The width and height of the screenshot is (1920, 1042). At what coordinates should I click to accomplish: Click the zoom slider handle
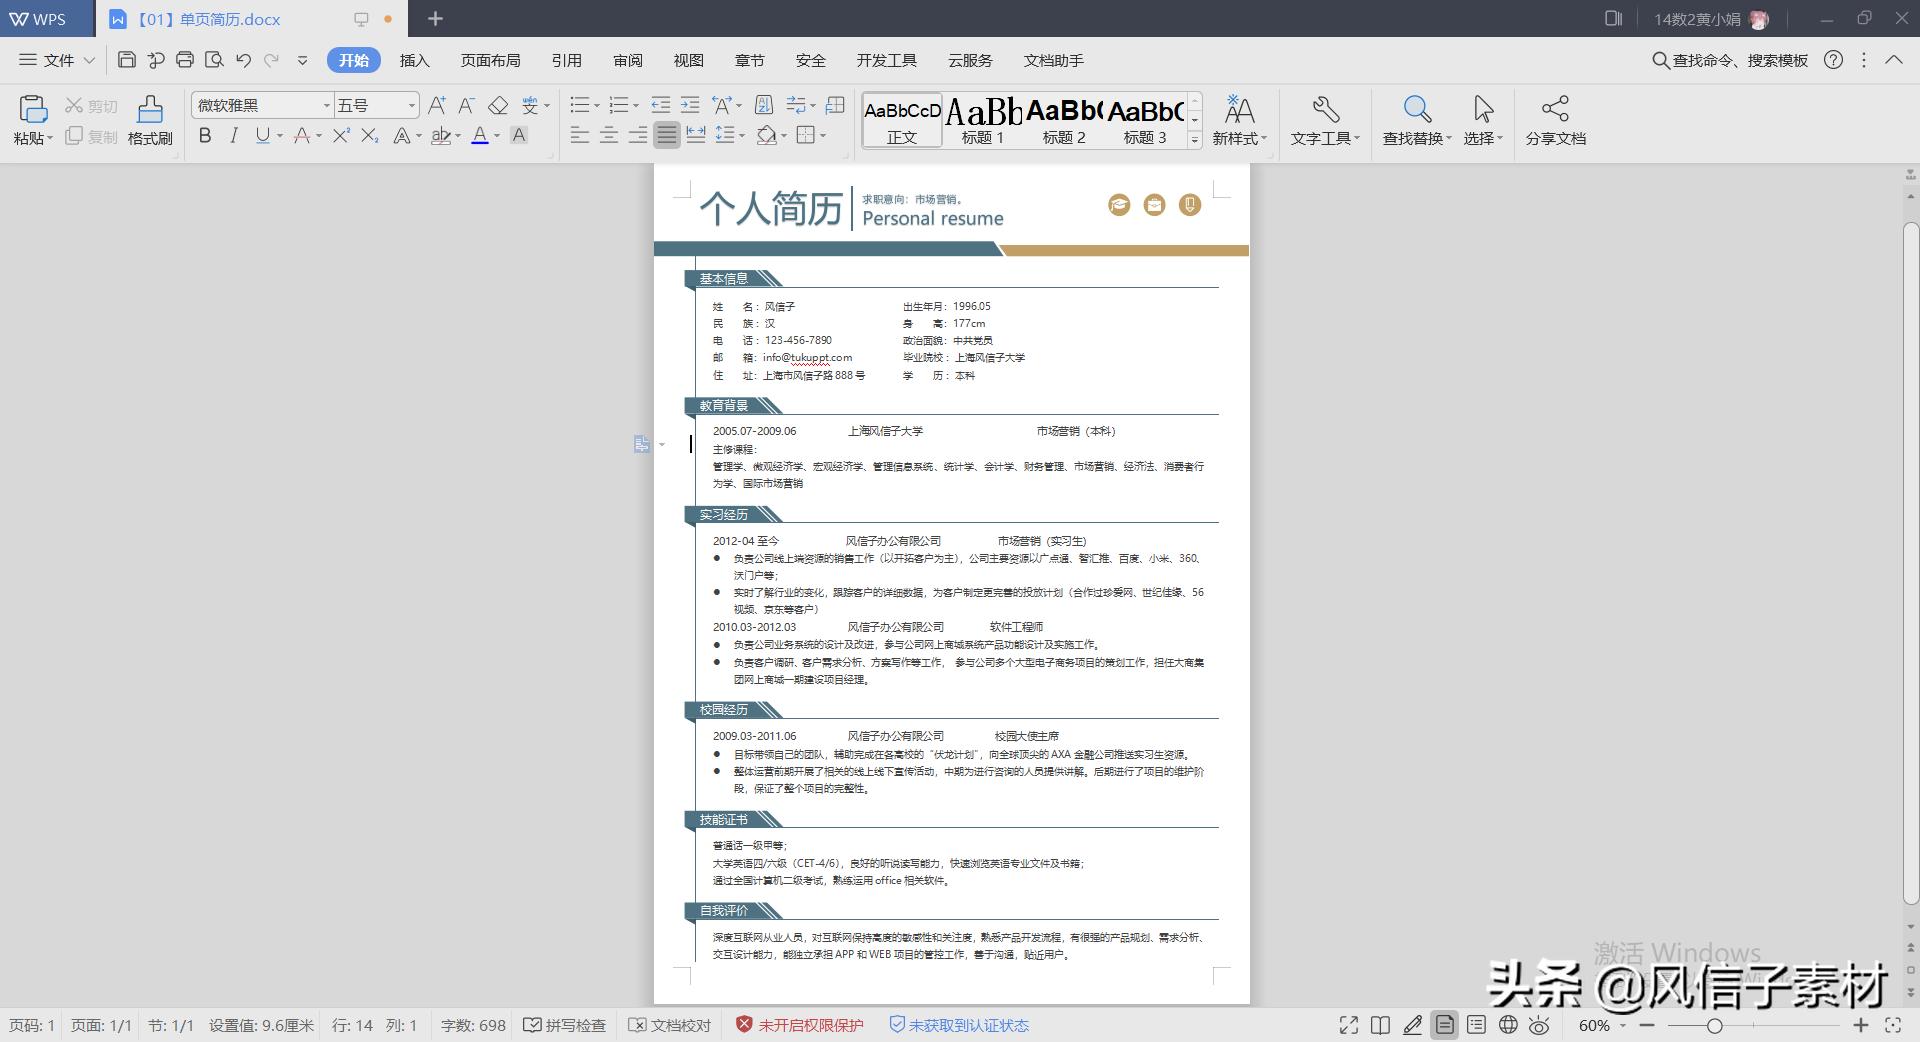click(1714, 1025)
